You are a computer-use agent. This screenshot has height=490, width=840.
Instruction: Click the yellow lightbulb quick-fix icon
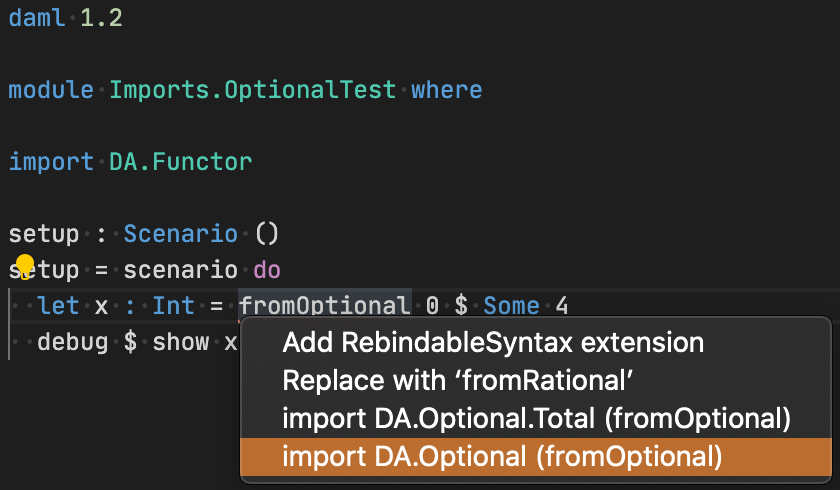25,266
